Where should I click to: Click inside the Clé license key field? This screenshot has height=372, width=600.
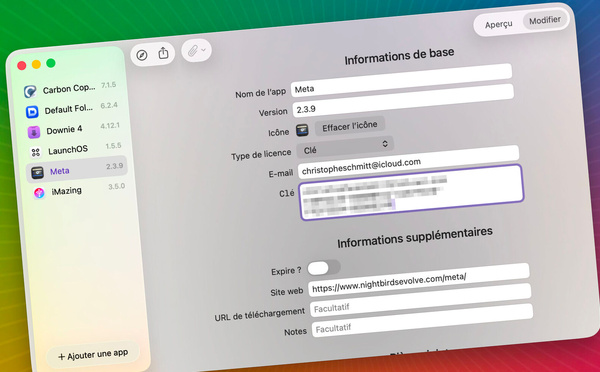(411, 192)
